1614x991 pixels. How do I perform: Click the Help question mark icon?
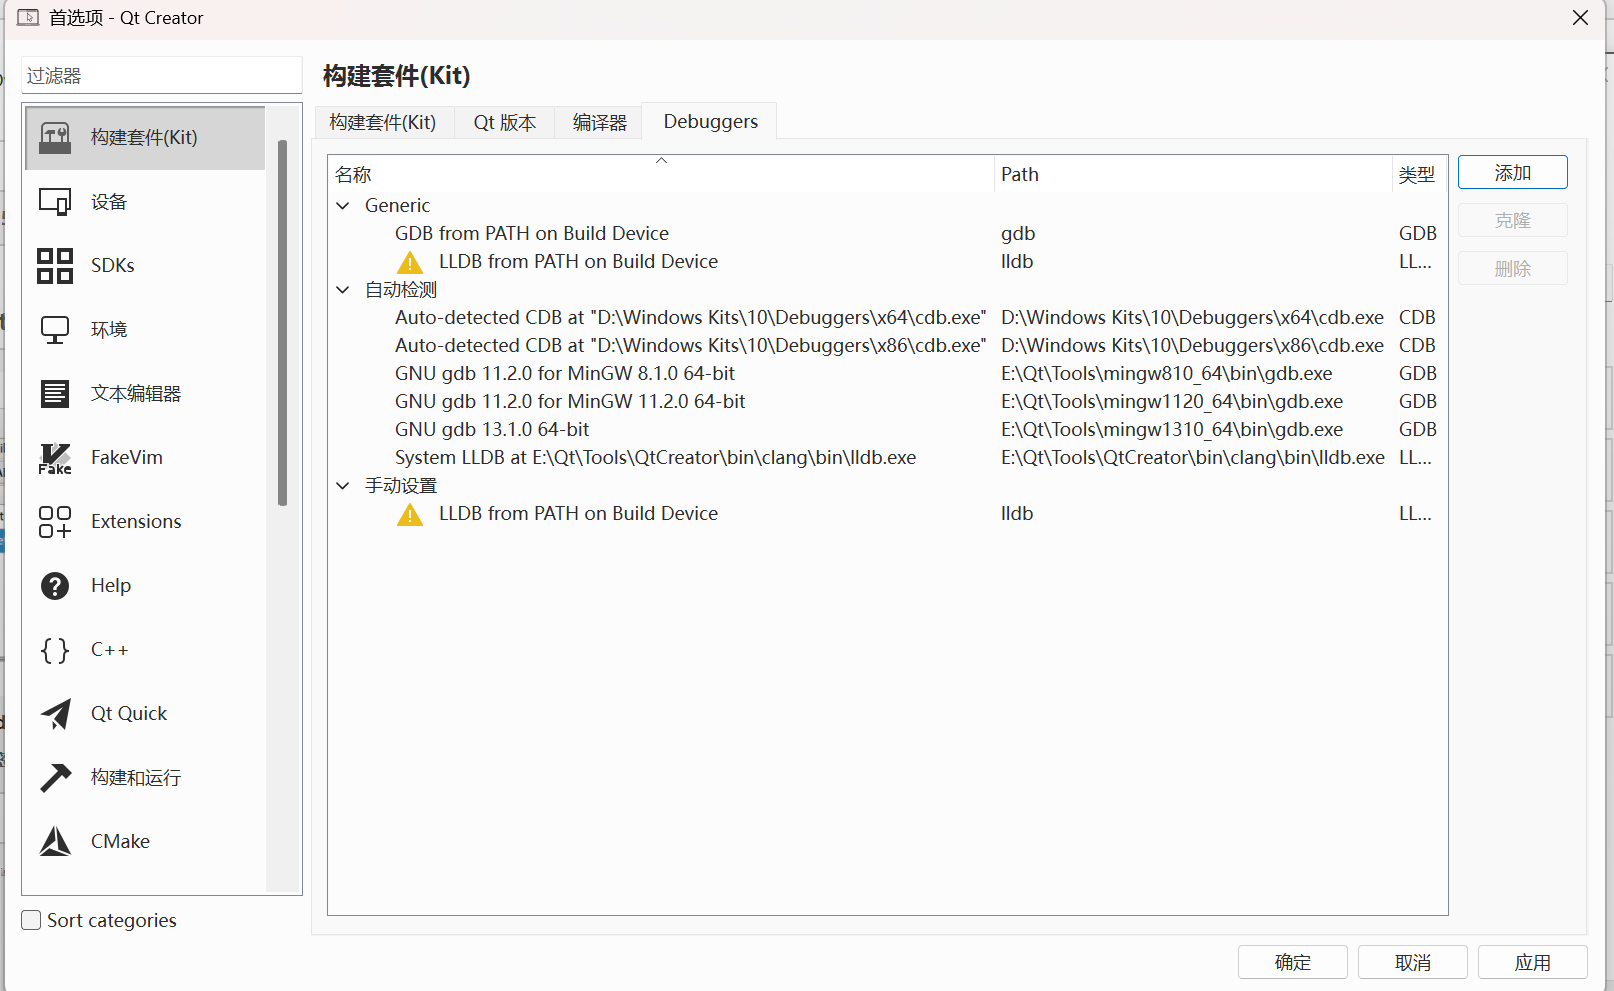pos(55,586)
